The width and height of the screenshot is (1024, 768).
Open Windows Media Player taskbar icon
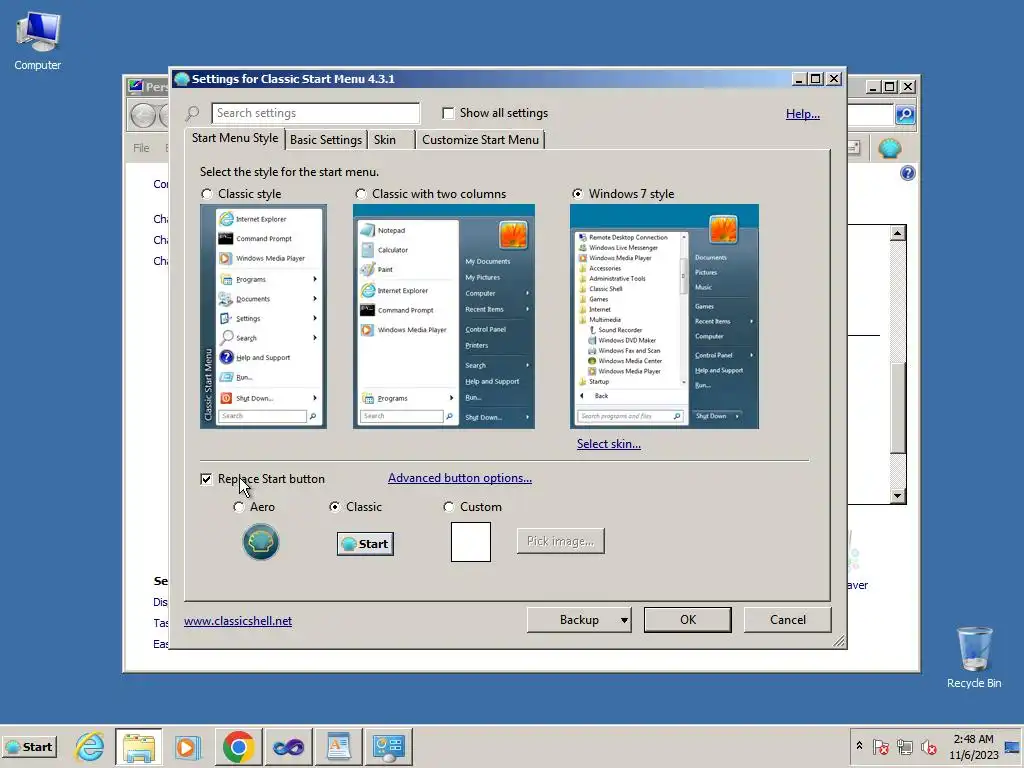[x=188, y=746]
